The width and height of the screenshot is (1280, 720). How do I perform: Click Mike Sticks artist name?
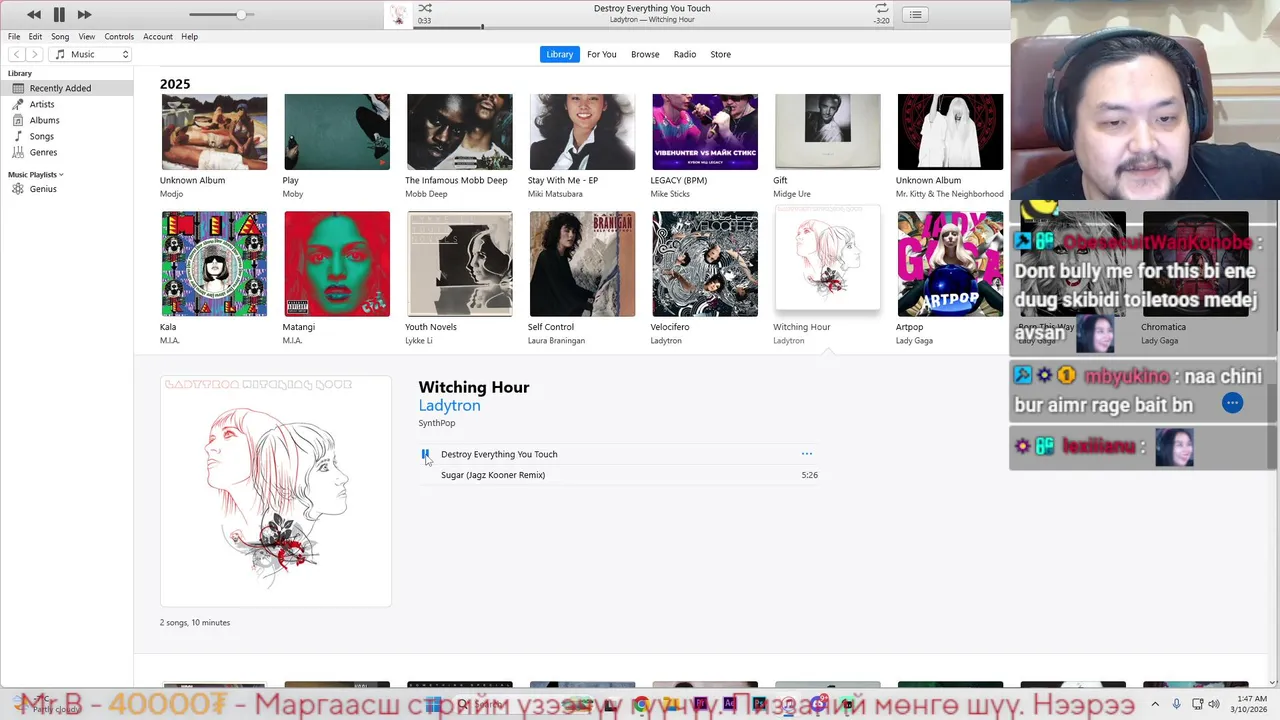(x=670, y=194)
